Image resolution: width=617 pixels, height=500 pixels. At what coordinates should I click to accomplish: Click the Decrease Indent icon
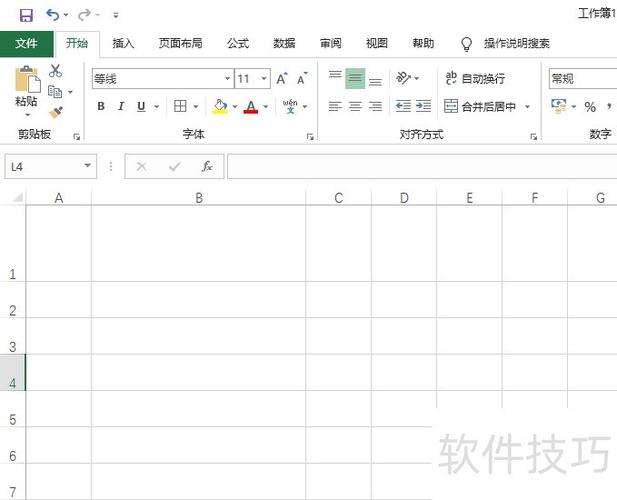tap(403, 106)
